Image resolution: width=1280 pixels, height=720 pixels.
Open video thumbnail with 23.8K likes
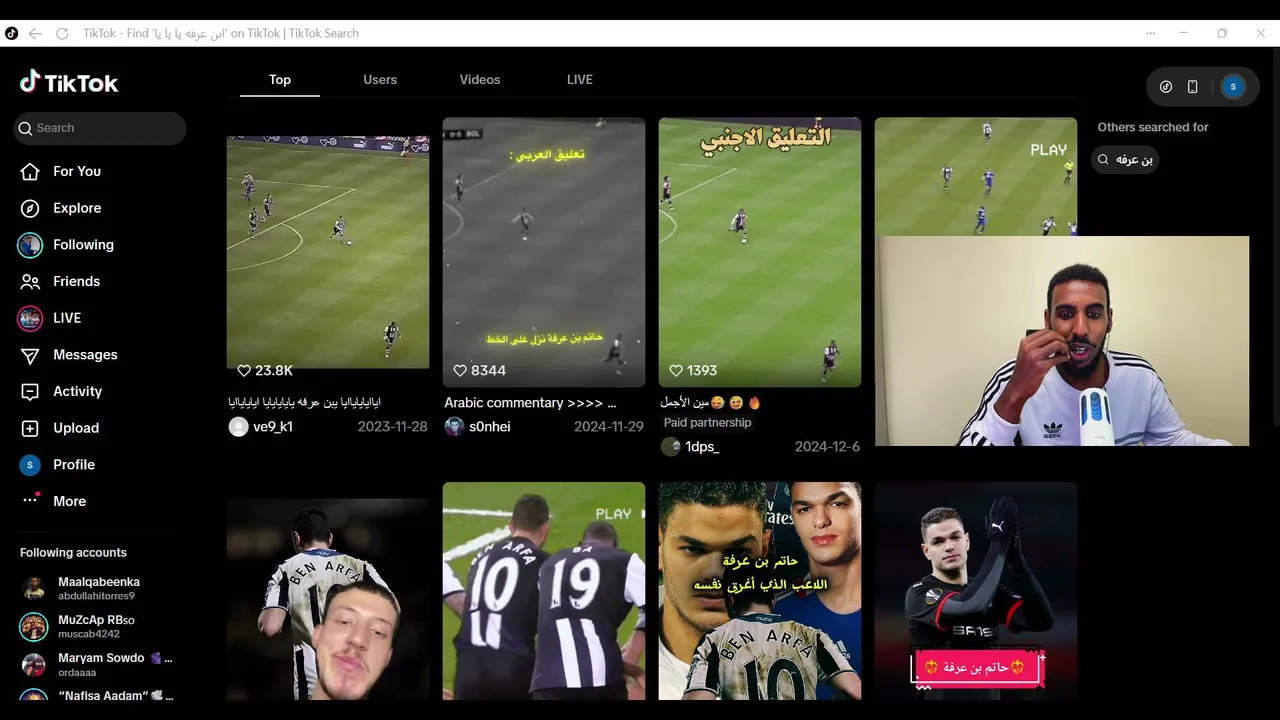[328, 252]
